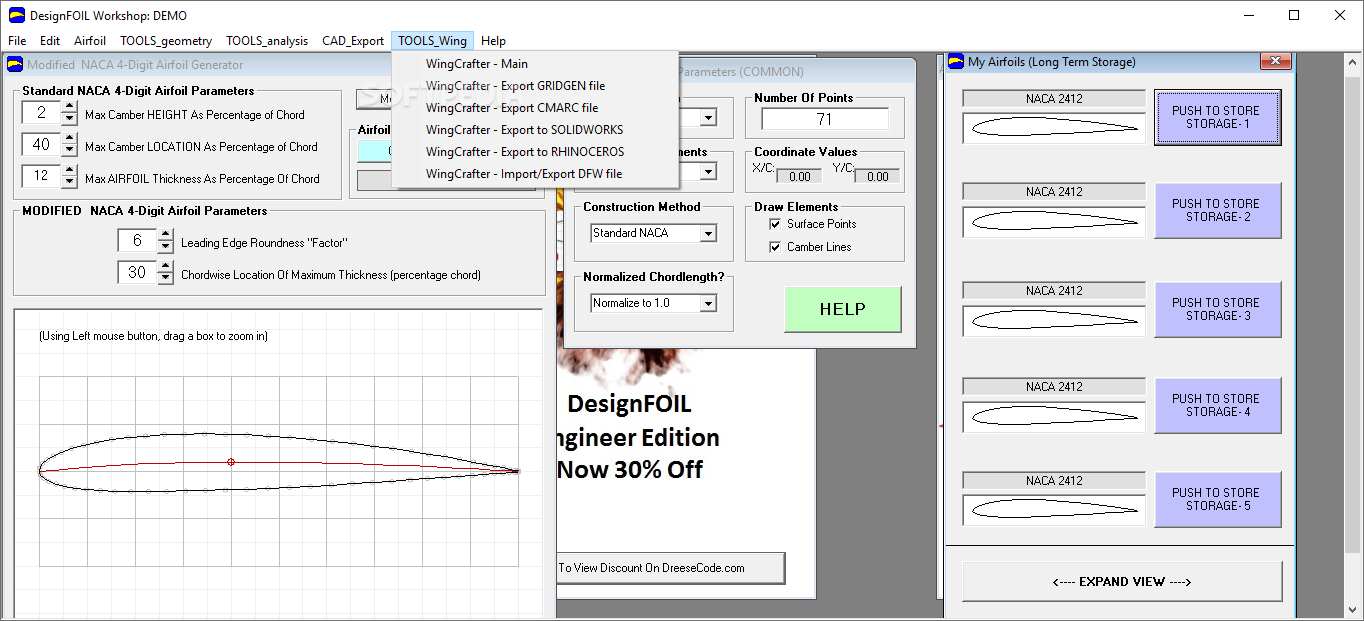The width and height of the screenshot is (1364, 621).
Task: Decrease Chordwise Location of Maximum Thickness
Action: pos(165,278)
